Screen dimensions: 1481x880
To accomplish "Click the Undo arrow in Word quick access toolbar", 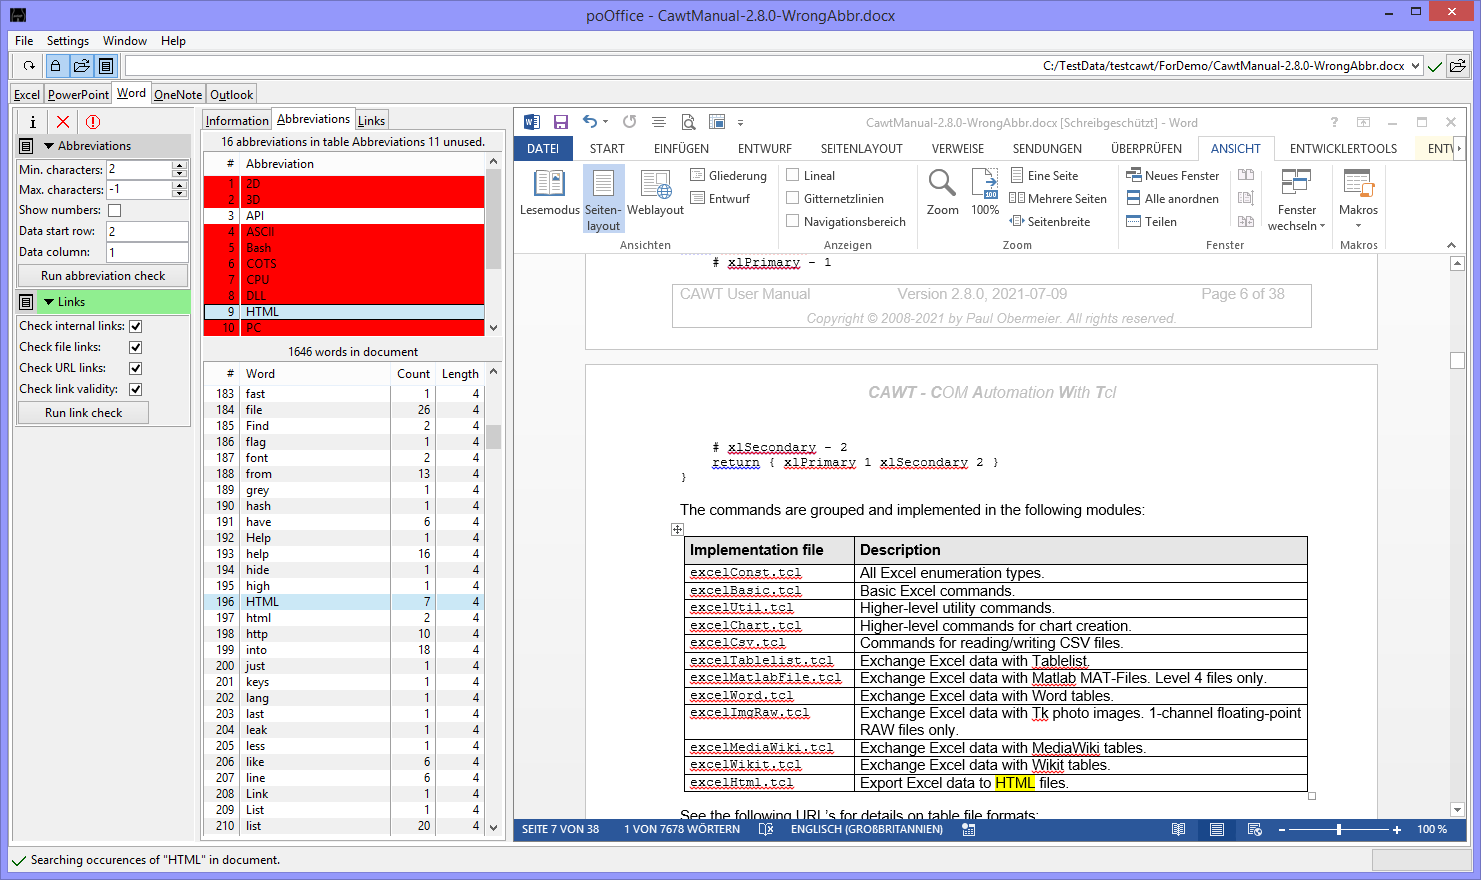I will point(590,122).
